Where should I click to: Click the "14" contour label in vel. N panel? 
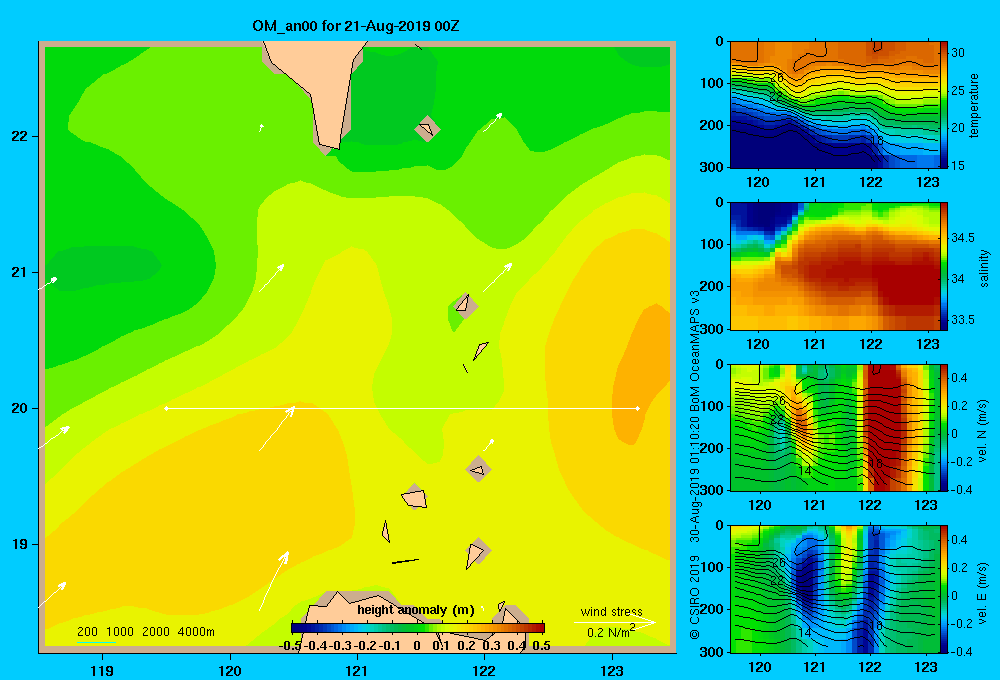(x=805, y=471)
